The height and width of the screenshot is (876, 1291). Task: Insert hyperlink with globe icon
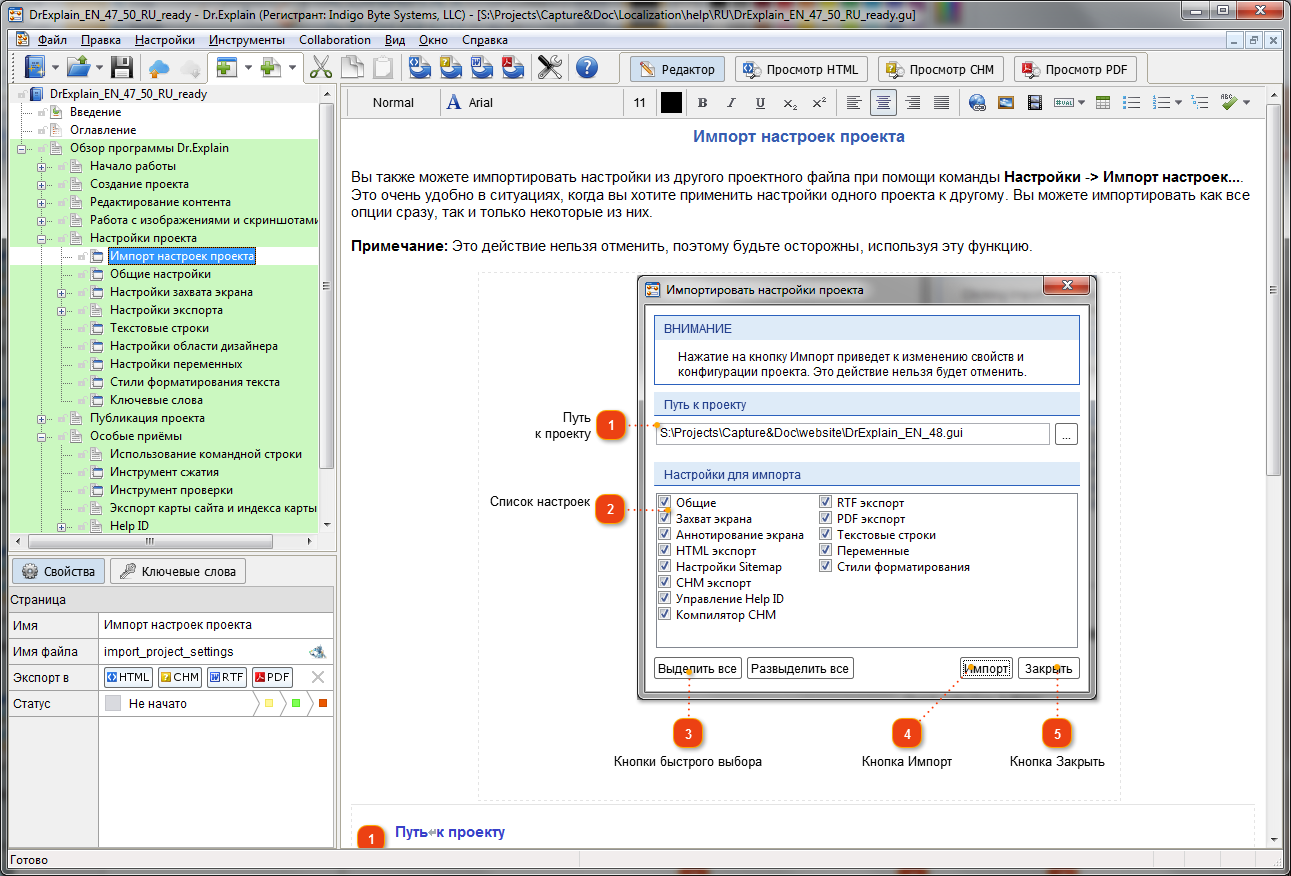pyautogui.click(x=978, y=102)
